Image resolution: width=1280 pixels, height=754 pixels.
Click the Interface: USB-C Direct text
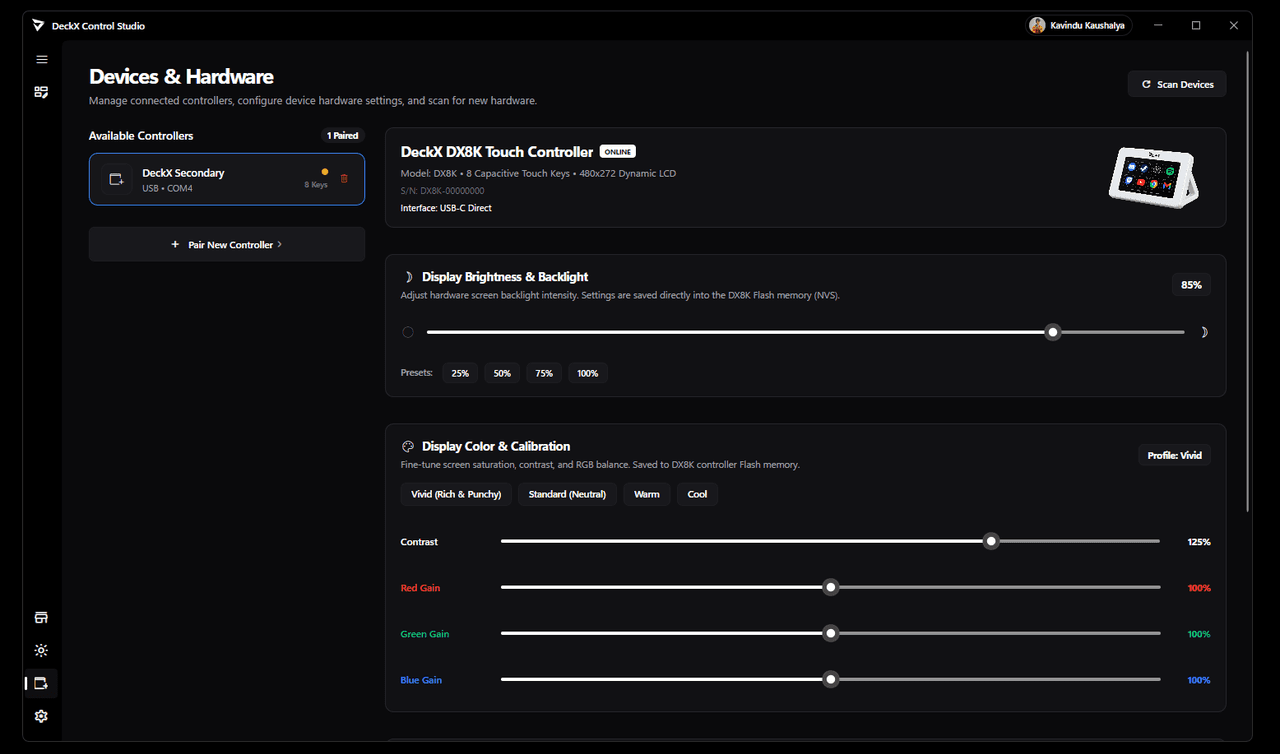point(446,208)
